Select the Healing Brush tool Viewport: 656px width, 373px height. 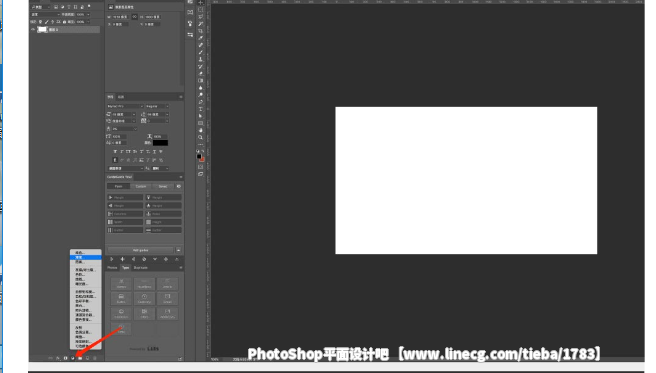(201, 45)
